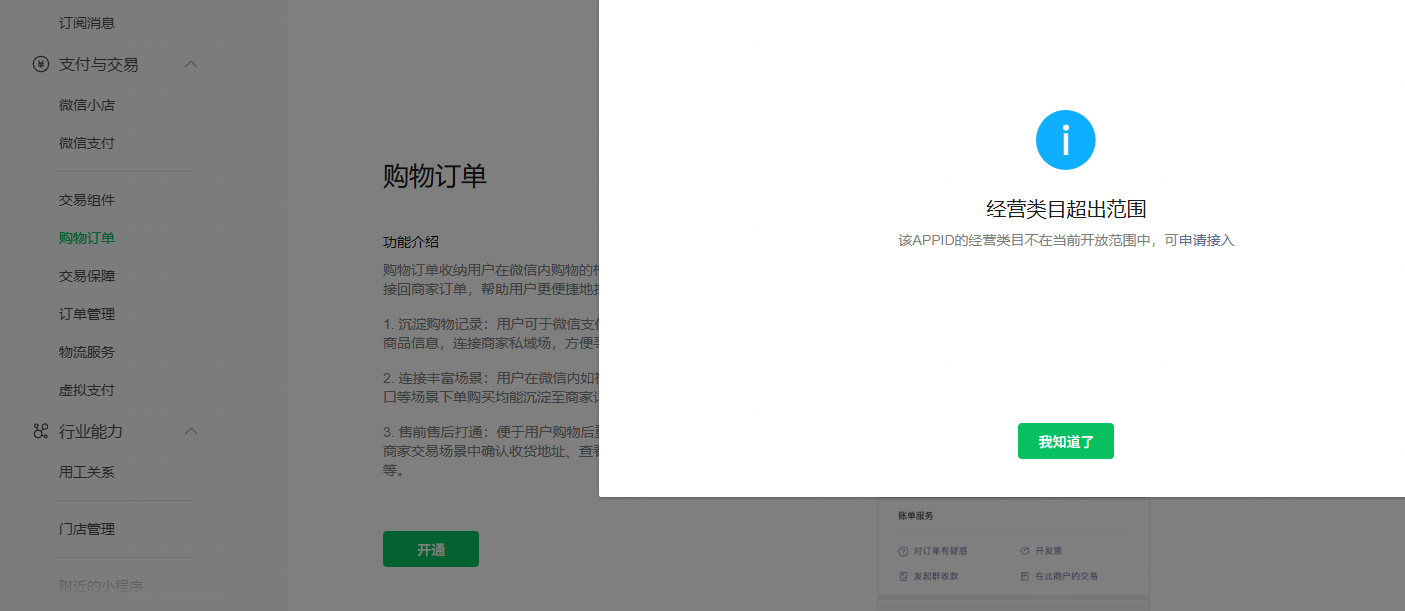This screenshot has width=1405, height=611.
Task: Click the 发起群收款 icon
Action: click(903, 576)
